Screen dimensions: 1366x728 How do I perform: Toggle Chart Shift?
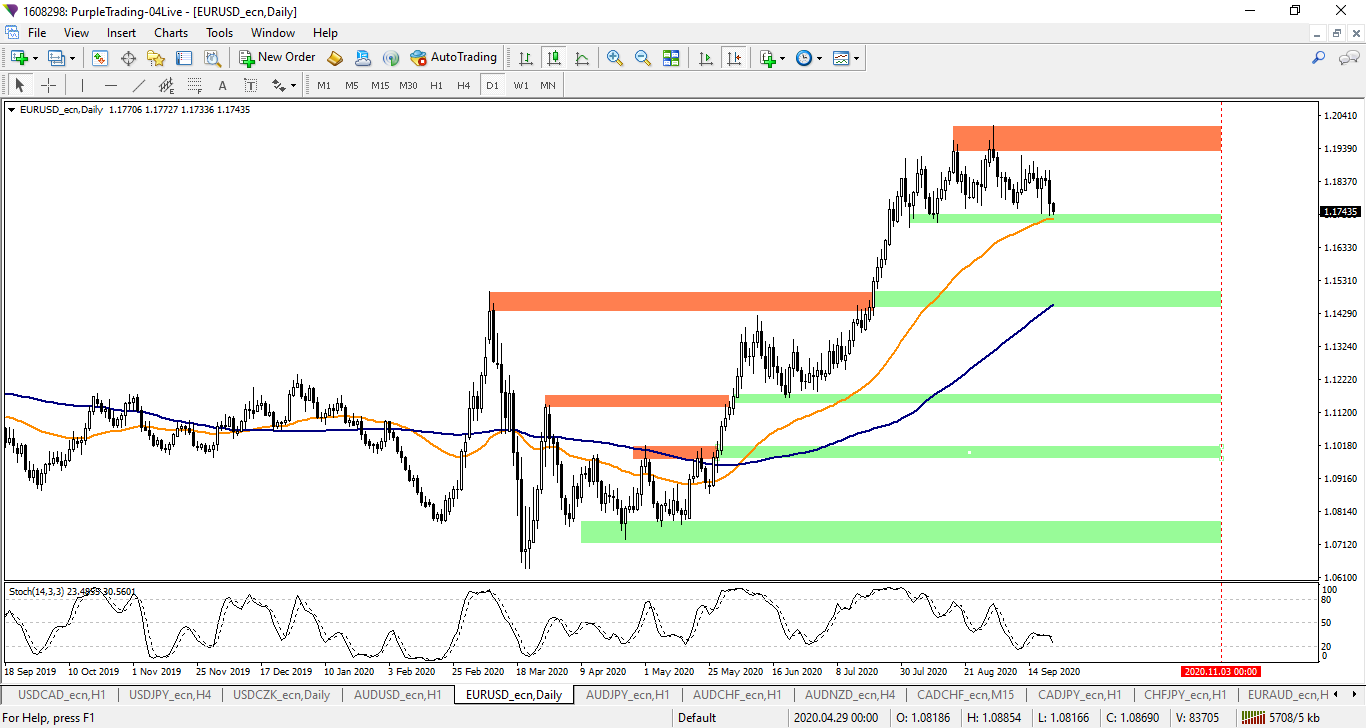(734, 58)
